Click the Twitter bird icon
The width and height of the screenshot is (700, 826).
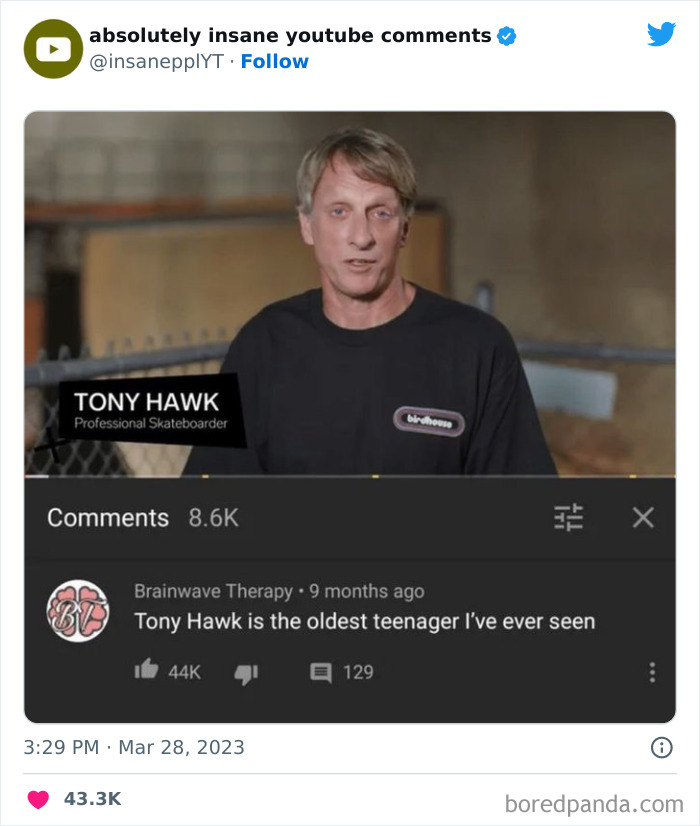tap(662, 34)
